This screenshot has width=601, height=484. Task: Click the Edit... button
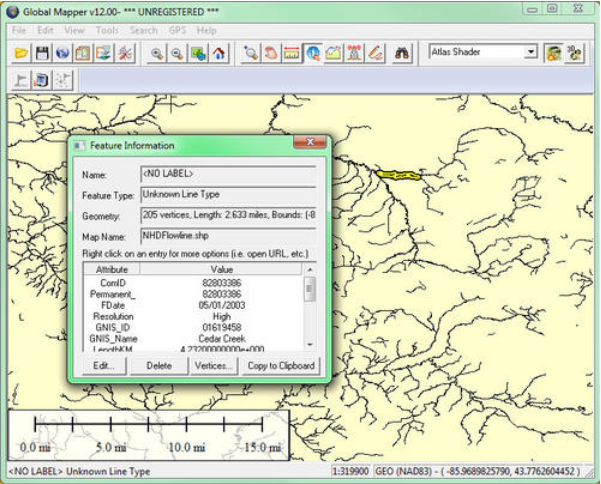click(104, 366)
